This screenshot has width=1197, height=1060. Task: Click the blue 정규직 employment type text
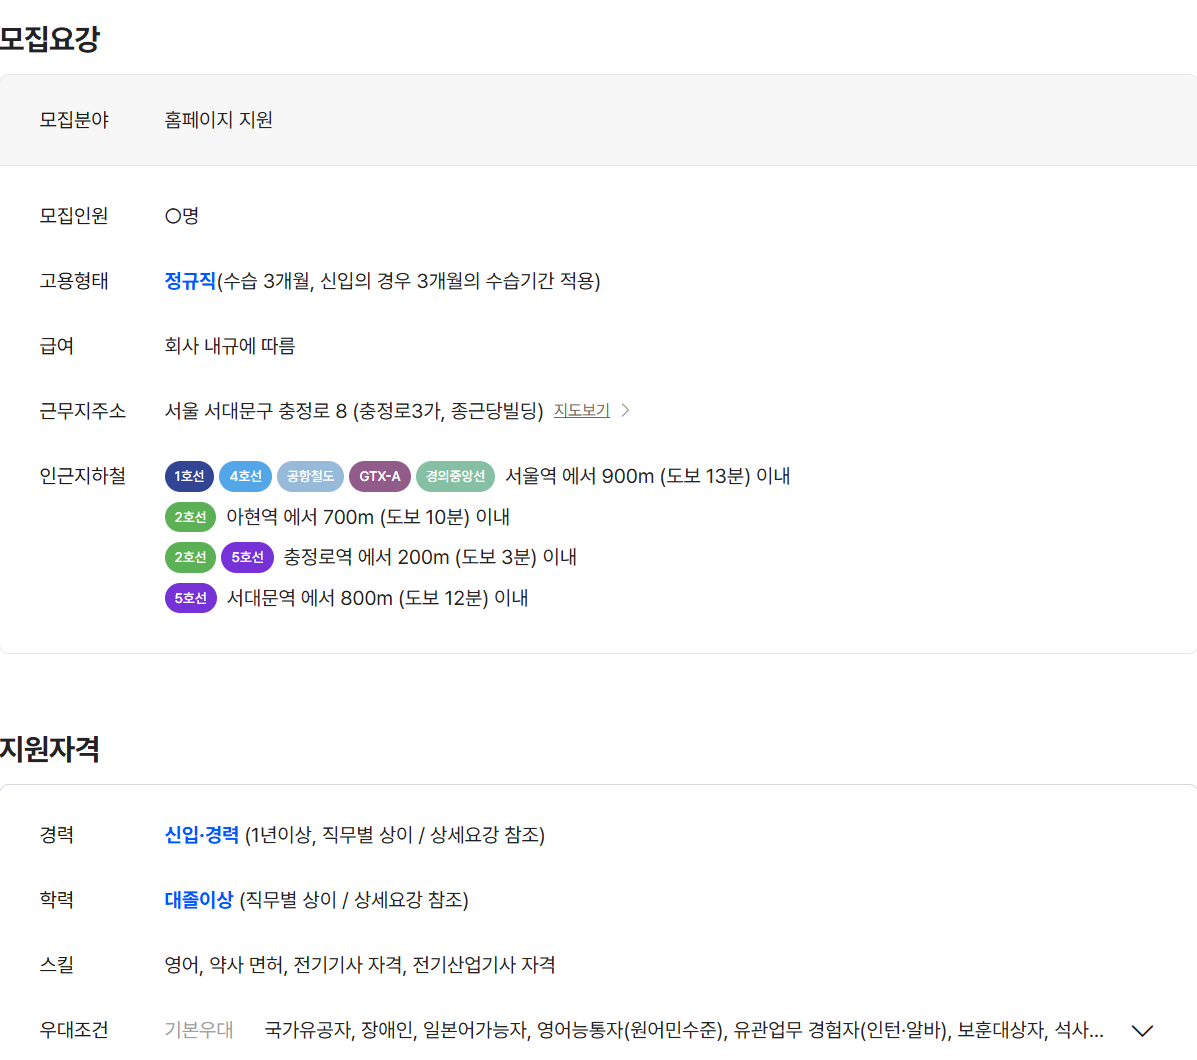(190, 281)
